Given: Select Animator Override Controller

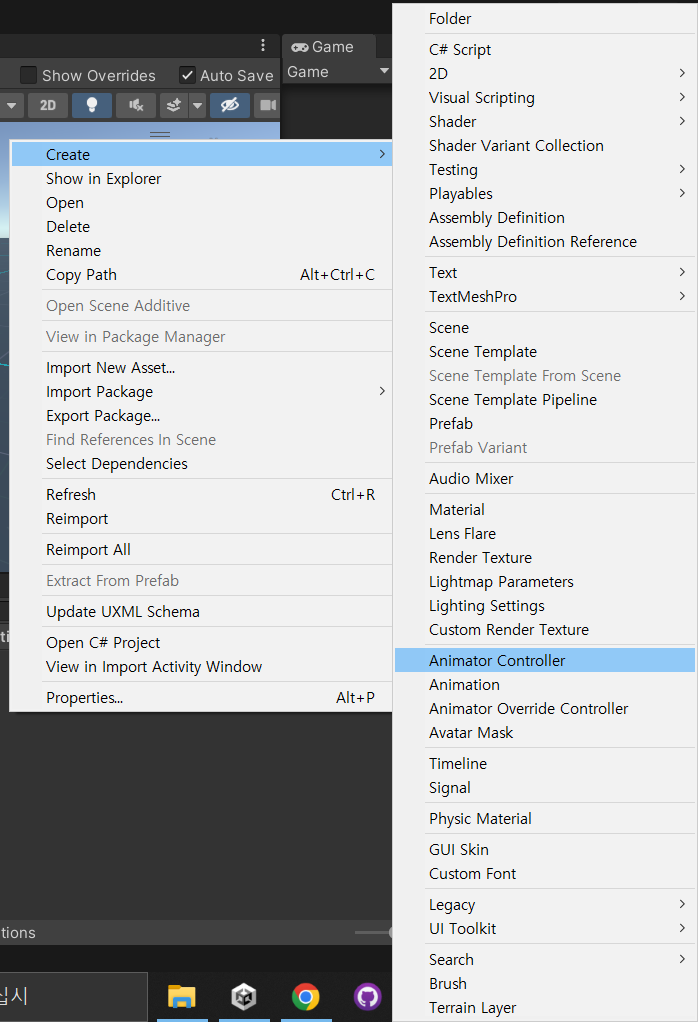Looking at the screenshot, I should (545, 709).
